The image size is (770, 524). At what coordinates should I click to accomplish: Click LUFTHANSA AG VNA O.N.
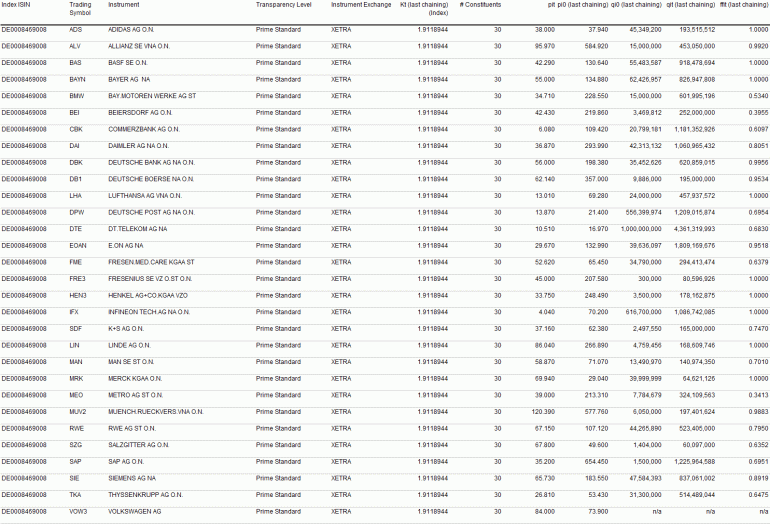(145, 196)
